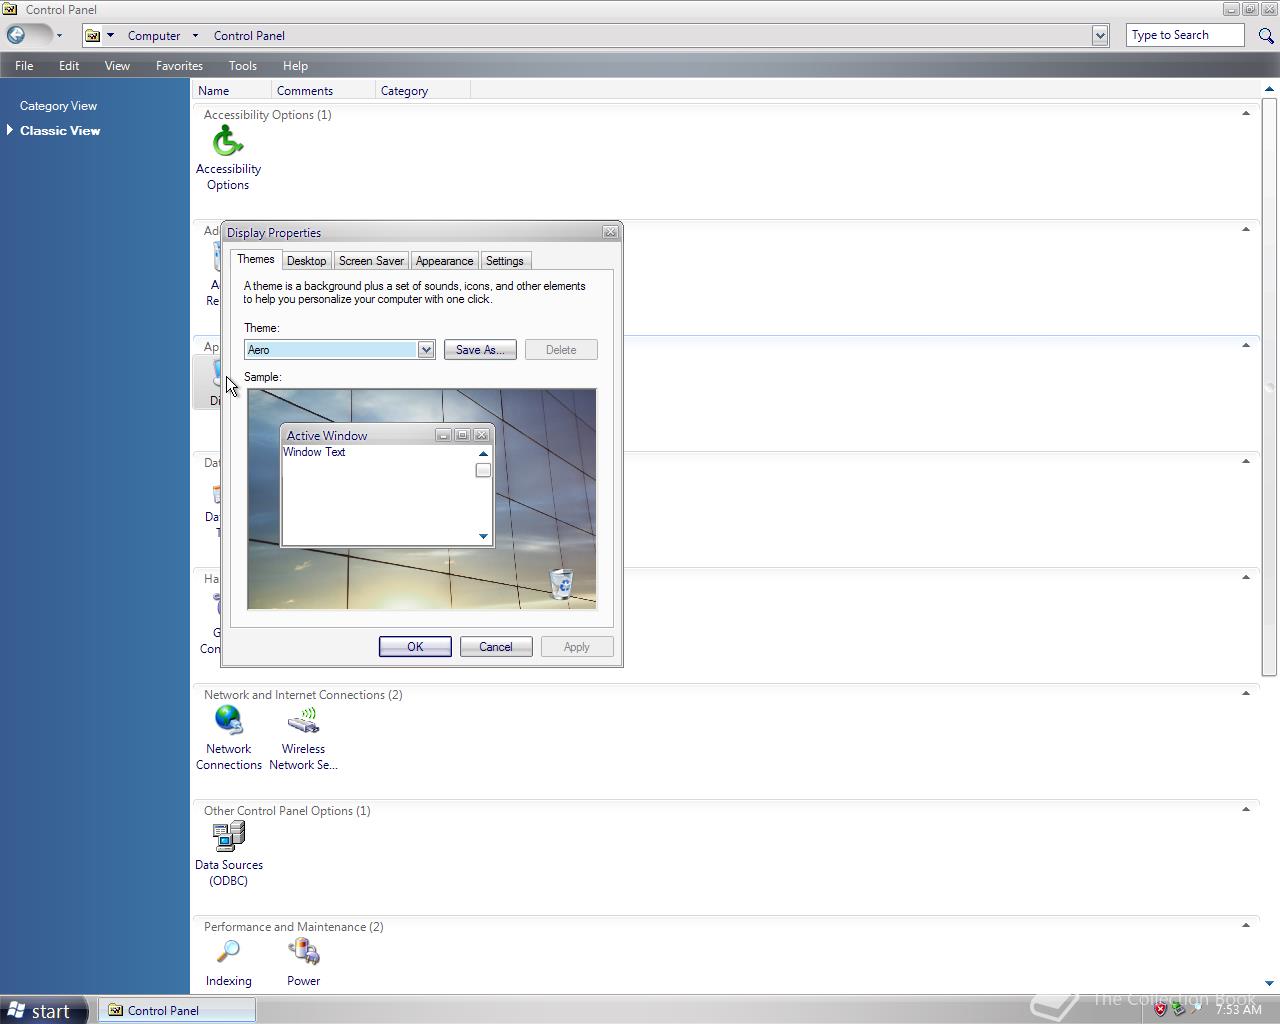Open the Tools menu
Screen dimensions: 1280x1024
243,66
